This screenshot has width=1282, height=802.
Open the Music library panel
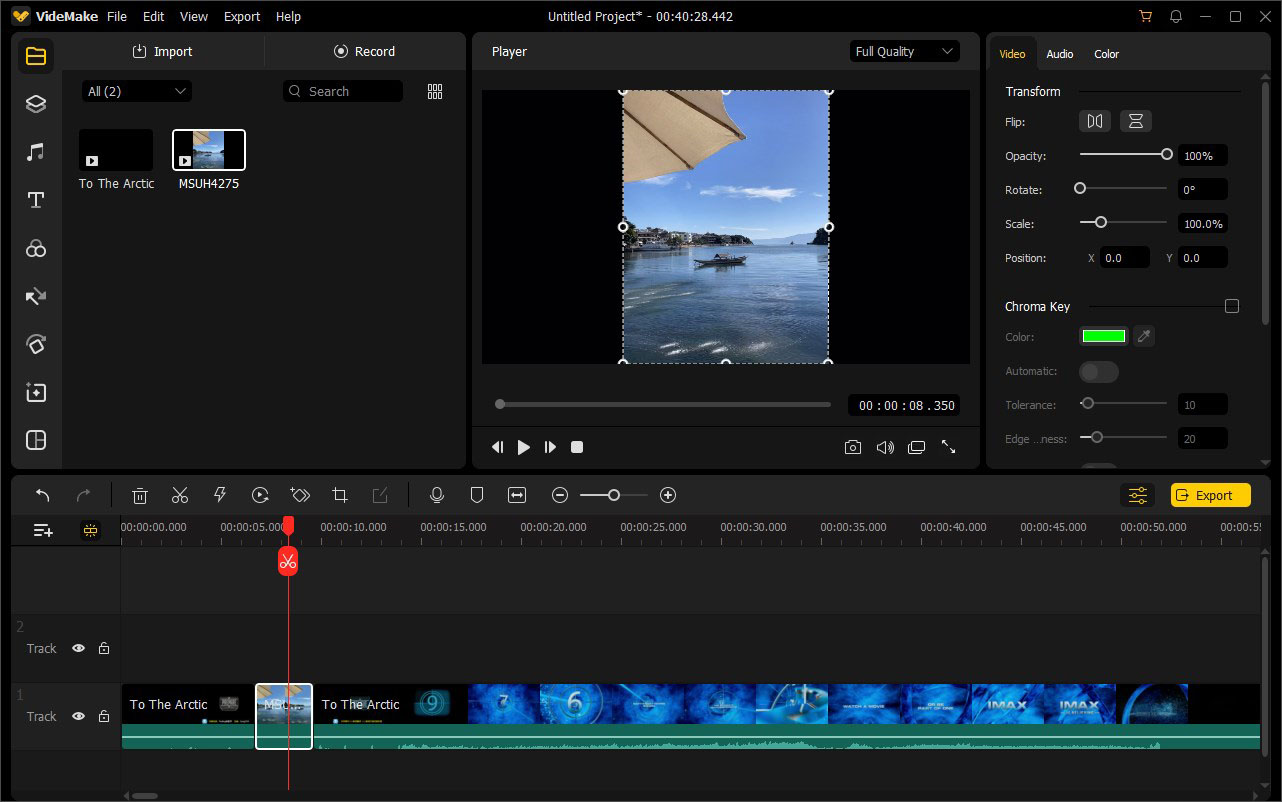tap(35, 151)
